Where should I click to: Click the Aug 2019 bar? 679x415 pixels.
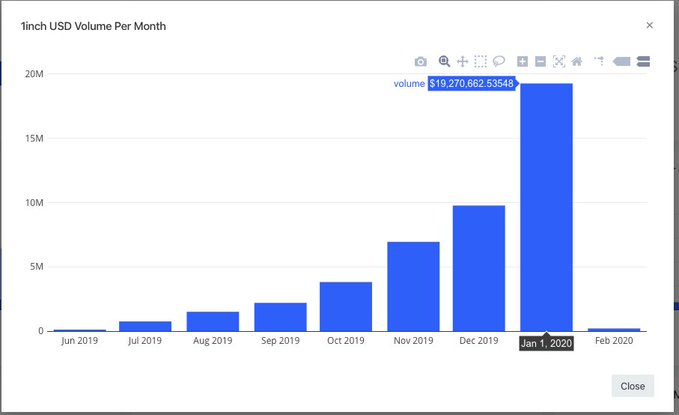coord(213,321)
